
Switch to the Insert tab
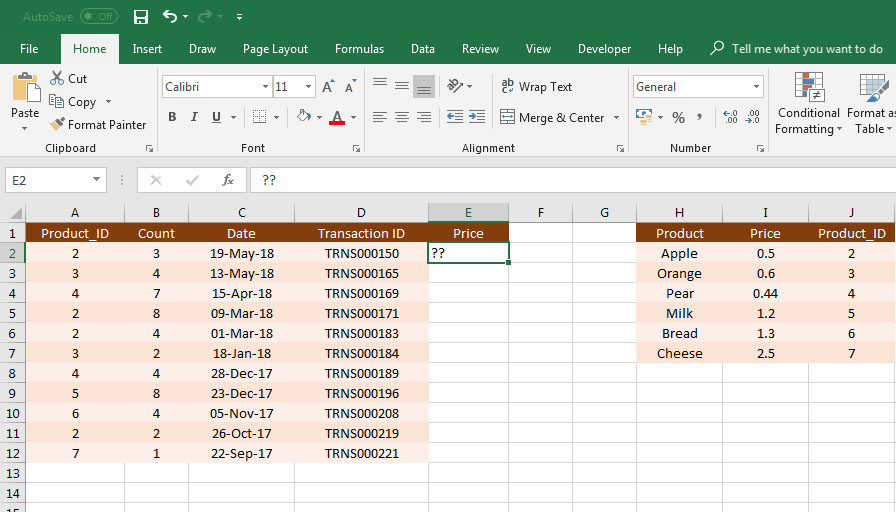[x=147, y=49]
